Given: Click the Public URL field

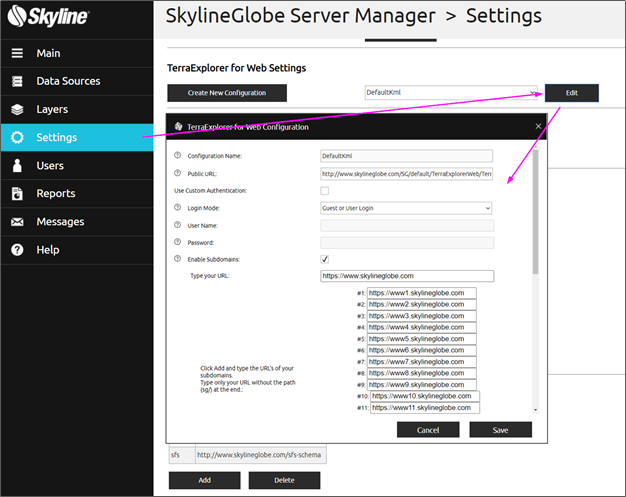Looking at the screenshot, I should 406,174.
